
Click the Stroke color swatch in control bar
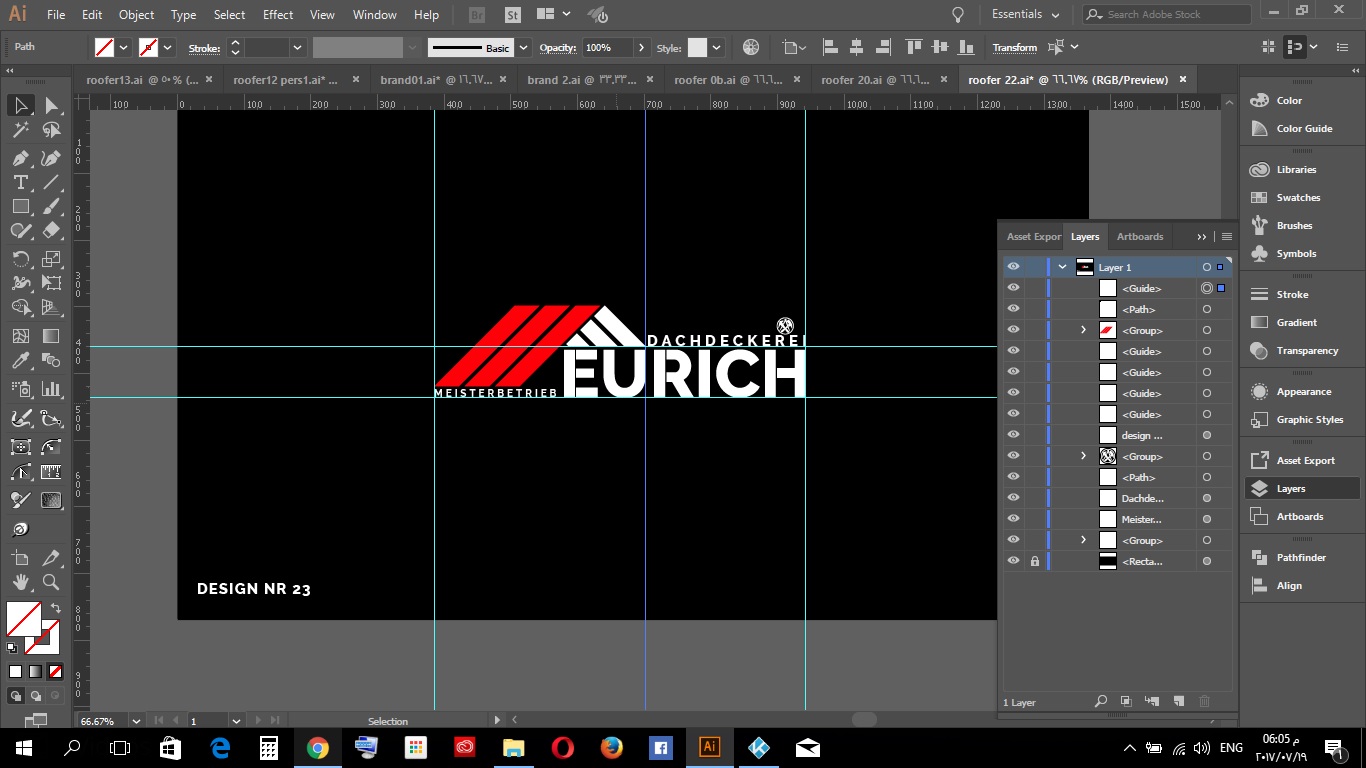[148, 47]
